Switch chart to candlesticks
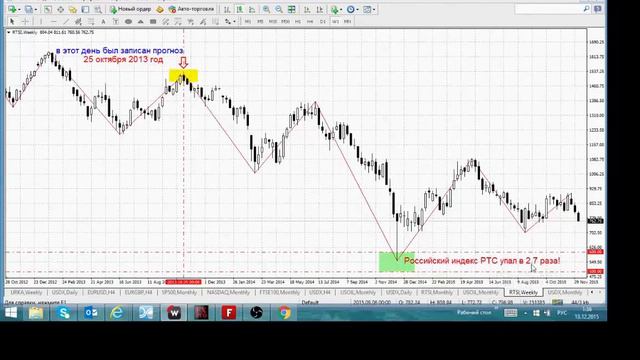This screenshot has height=360, width=640. [240, 9]
